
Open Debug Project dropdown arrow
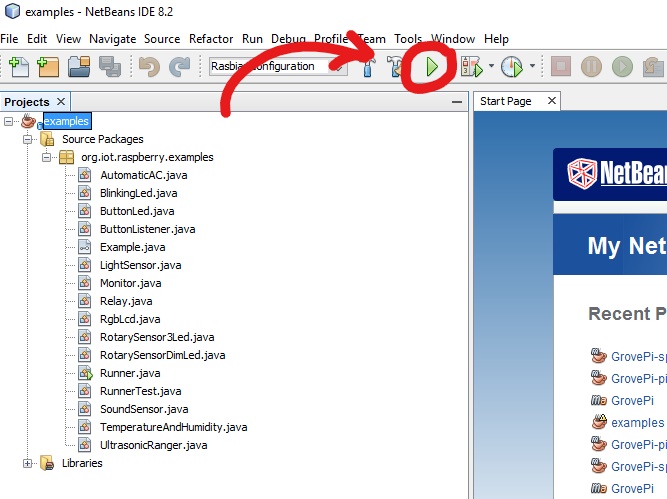tap(491, 66)
